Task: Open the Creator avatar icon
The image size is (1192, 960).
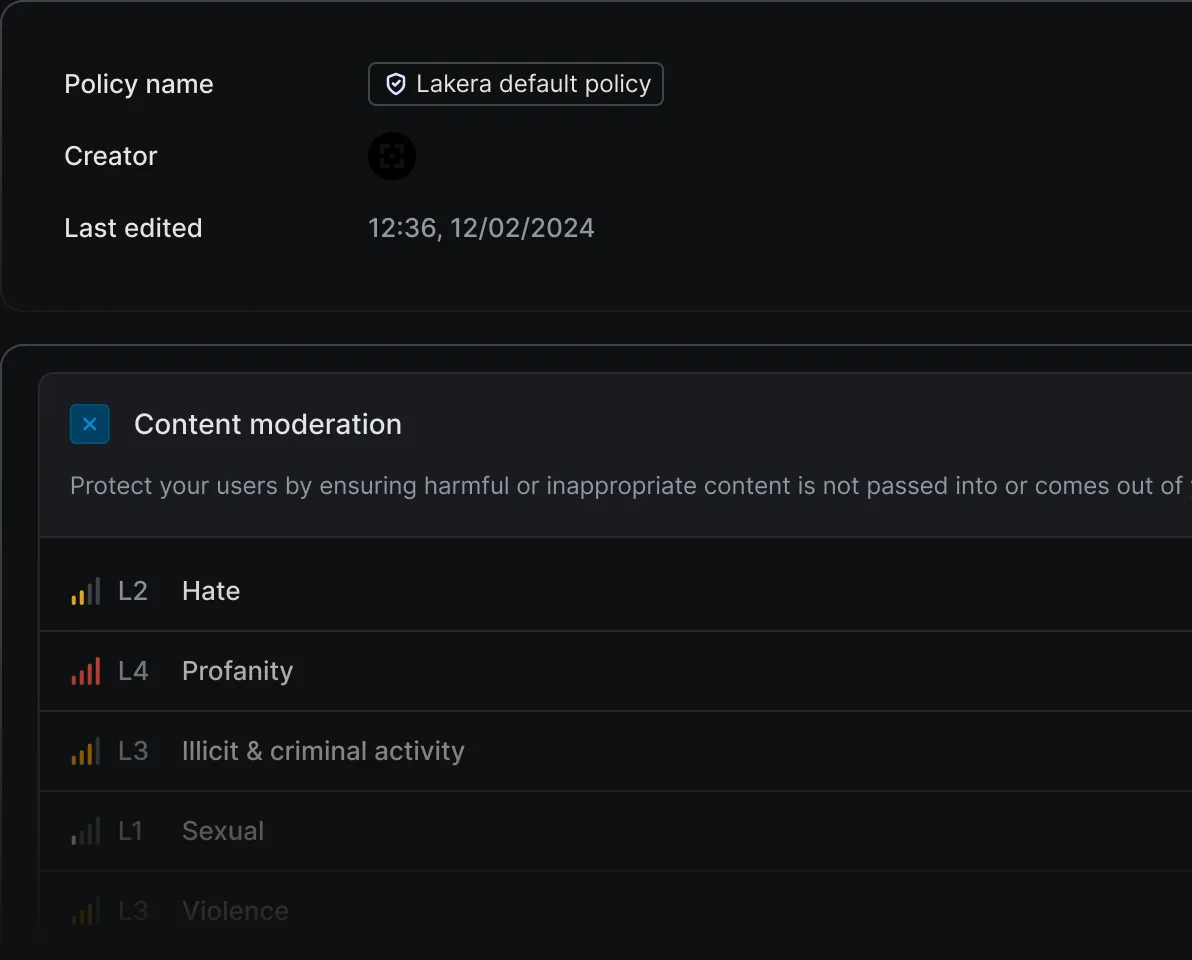Action: [392, 156]
